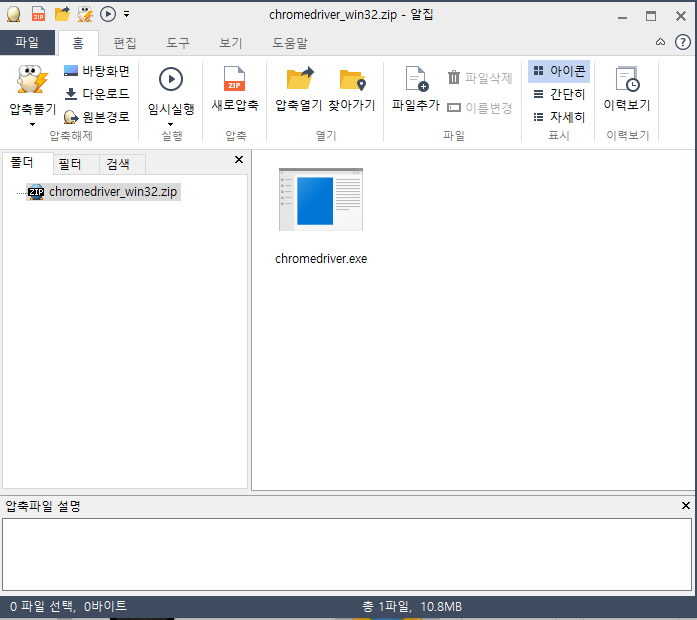
Task: Extract to 다운로드 folder
Action: point(96,94)
